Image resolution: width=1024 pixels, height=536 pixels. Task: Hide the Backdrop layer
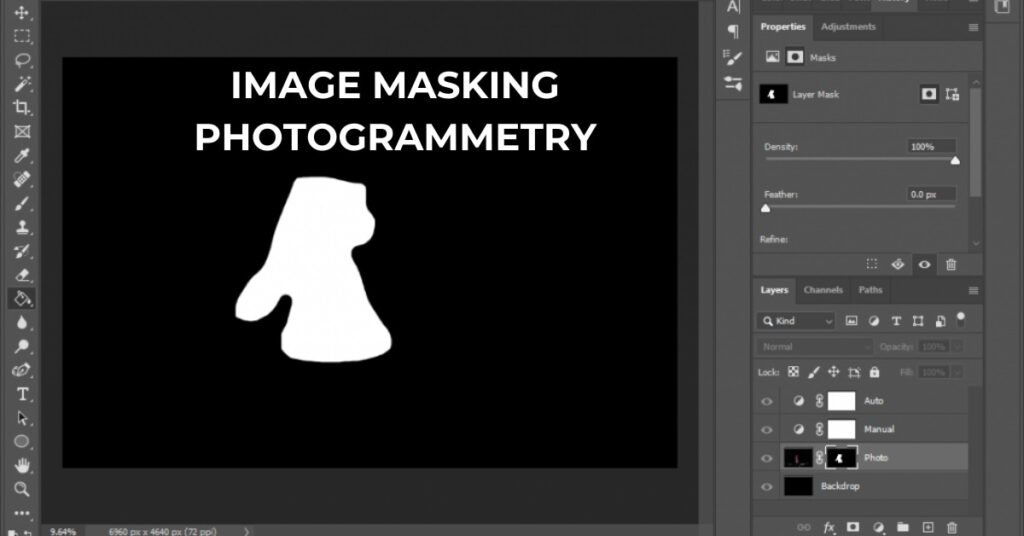[x=767, y=486]
